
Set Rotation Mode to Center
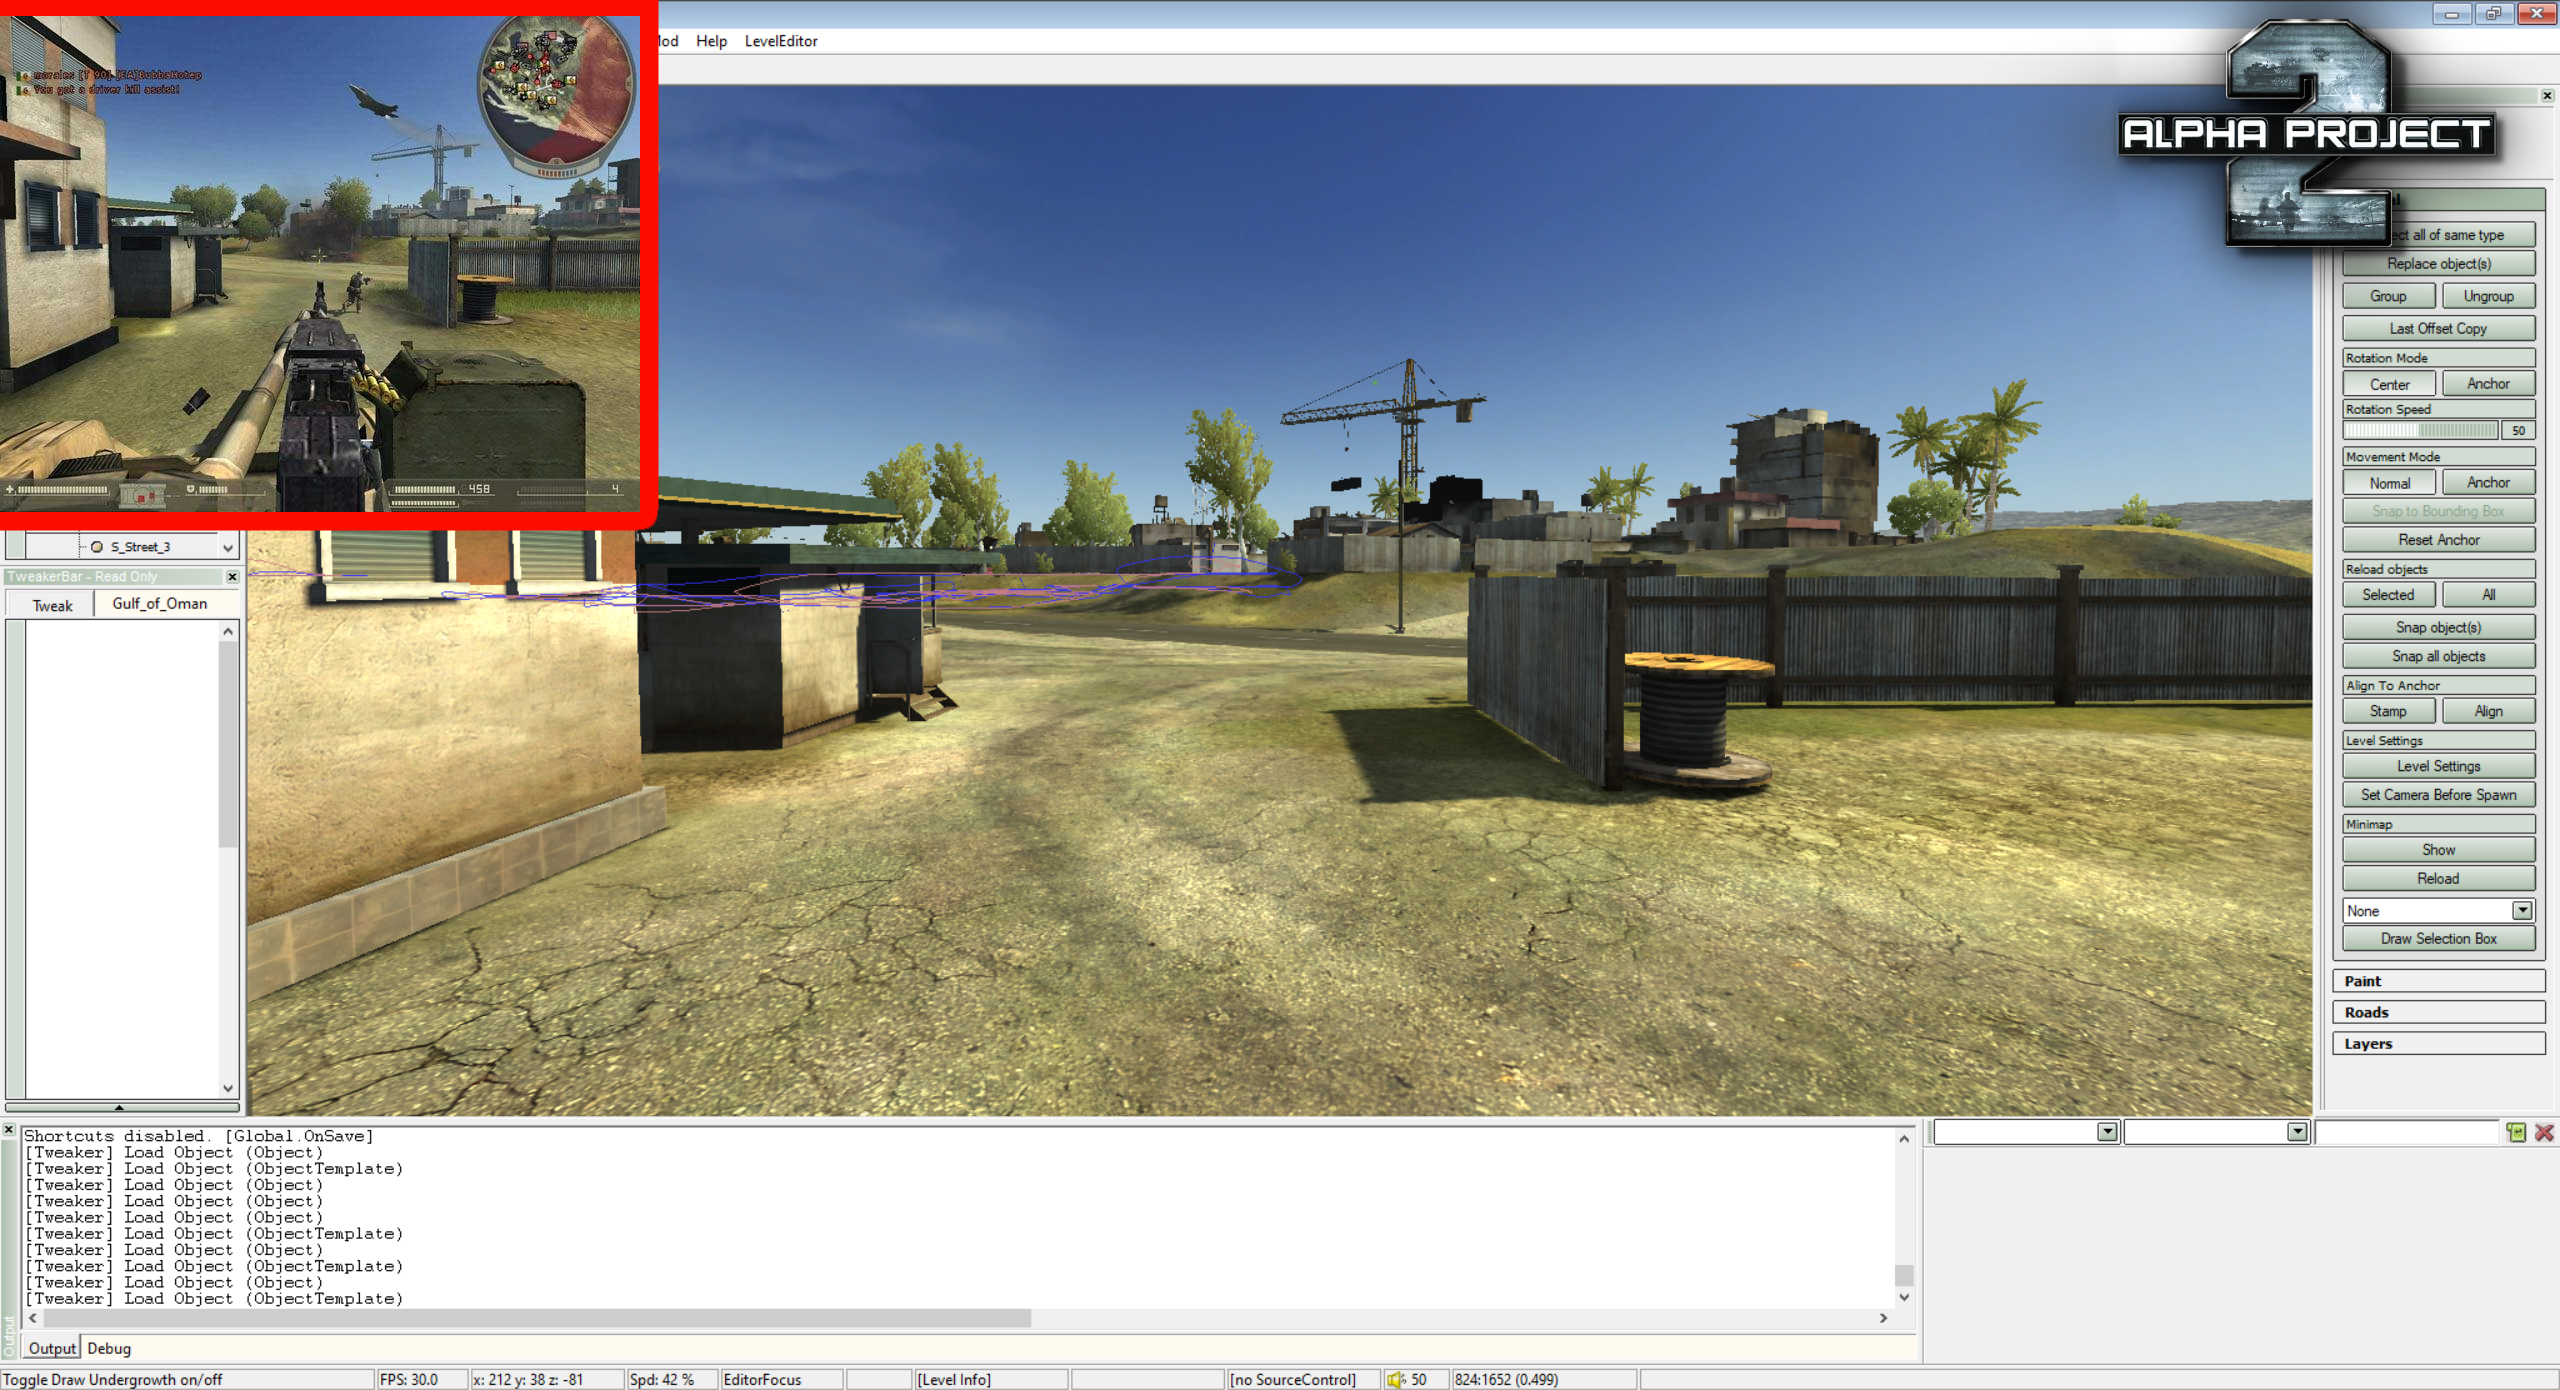coord(2389,384)
